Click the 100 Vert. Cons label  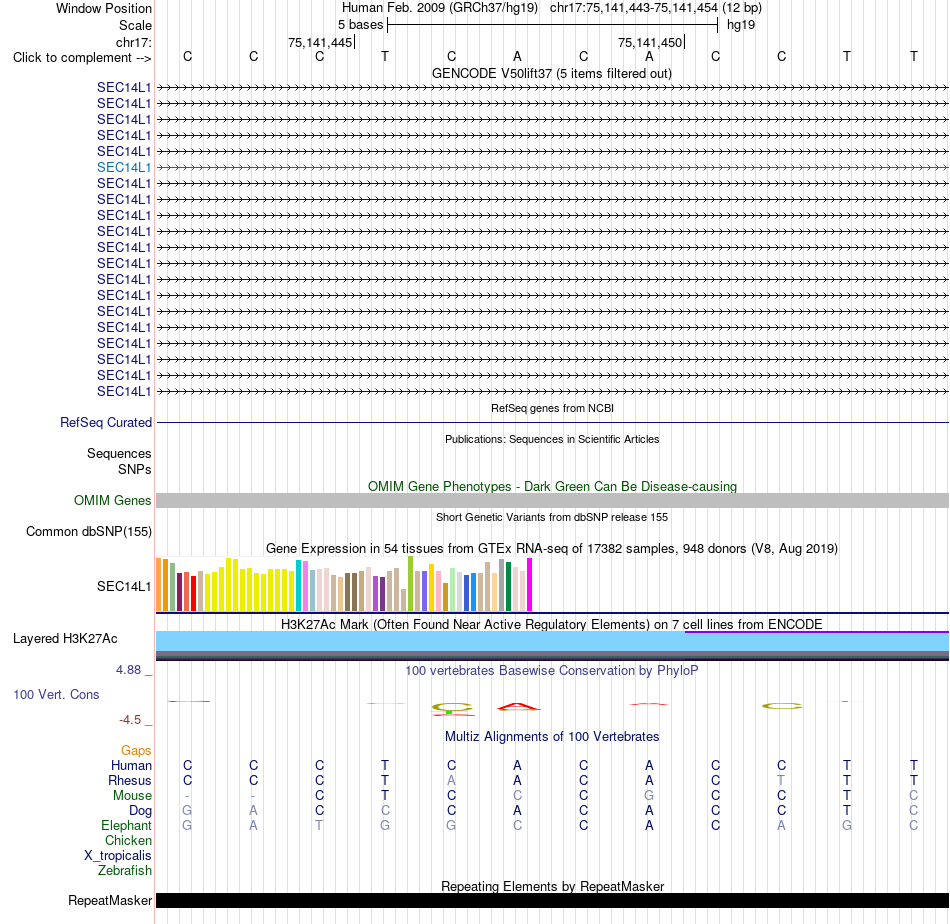tap(56, 694)
